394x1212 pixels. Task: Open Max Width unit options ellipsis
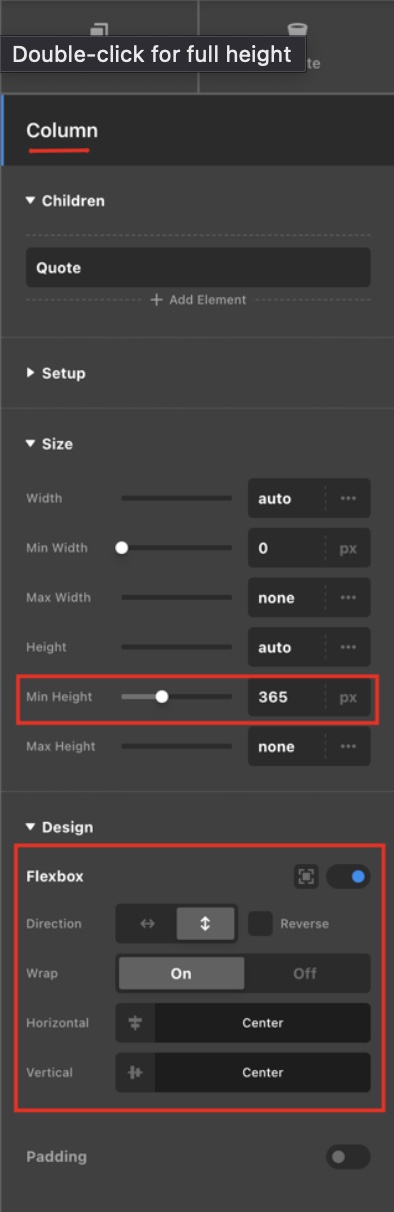coord(348,598)
